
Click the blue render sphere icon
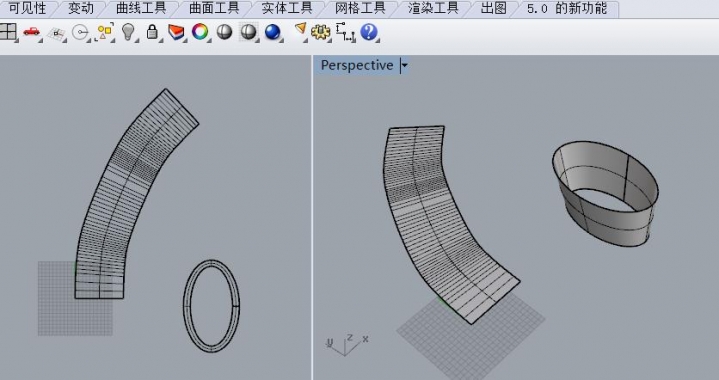tap(273, 32)
